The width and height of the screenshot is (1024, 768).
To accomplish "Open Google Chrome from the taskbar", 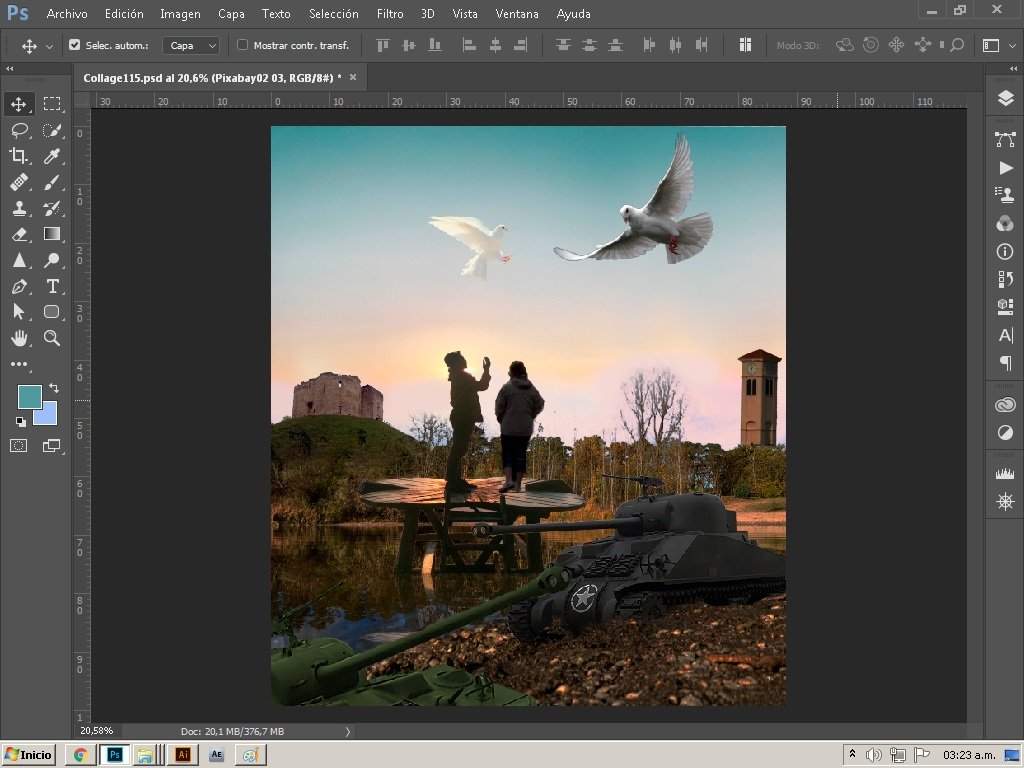I will (81, 755).
